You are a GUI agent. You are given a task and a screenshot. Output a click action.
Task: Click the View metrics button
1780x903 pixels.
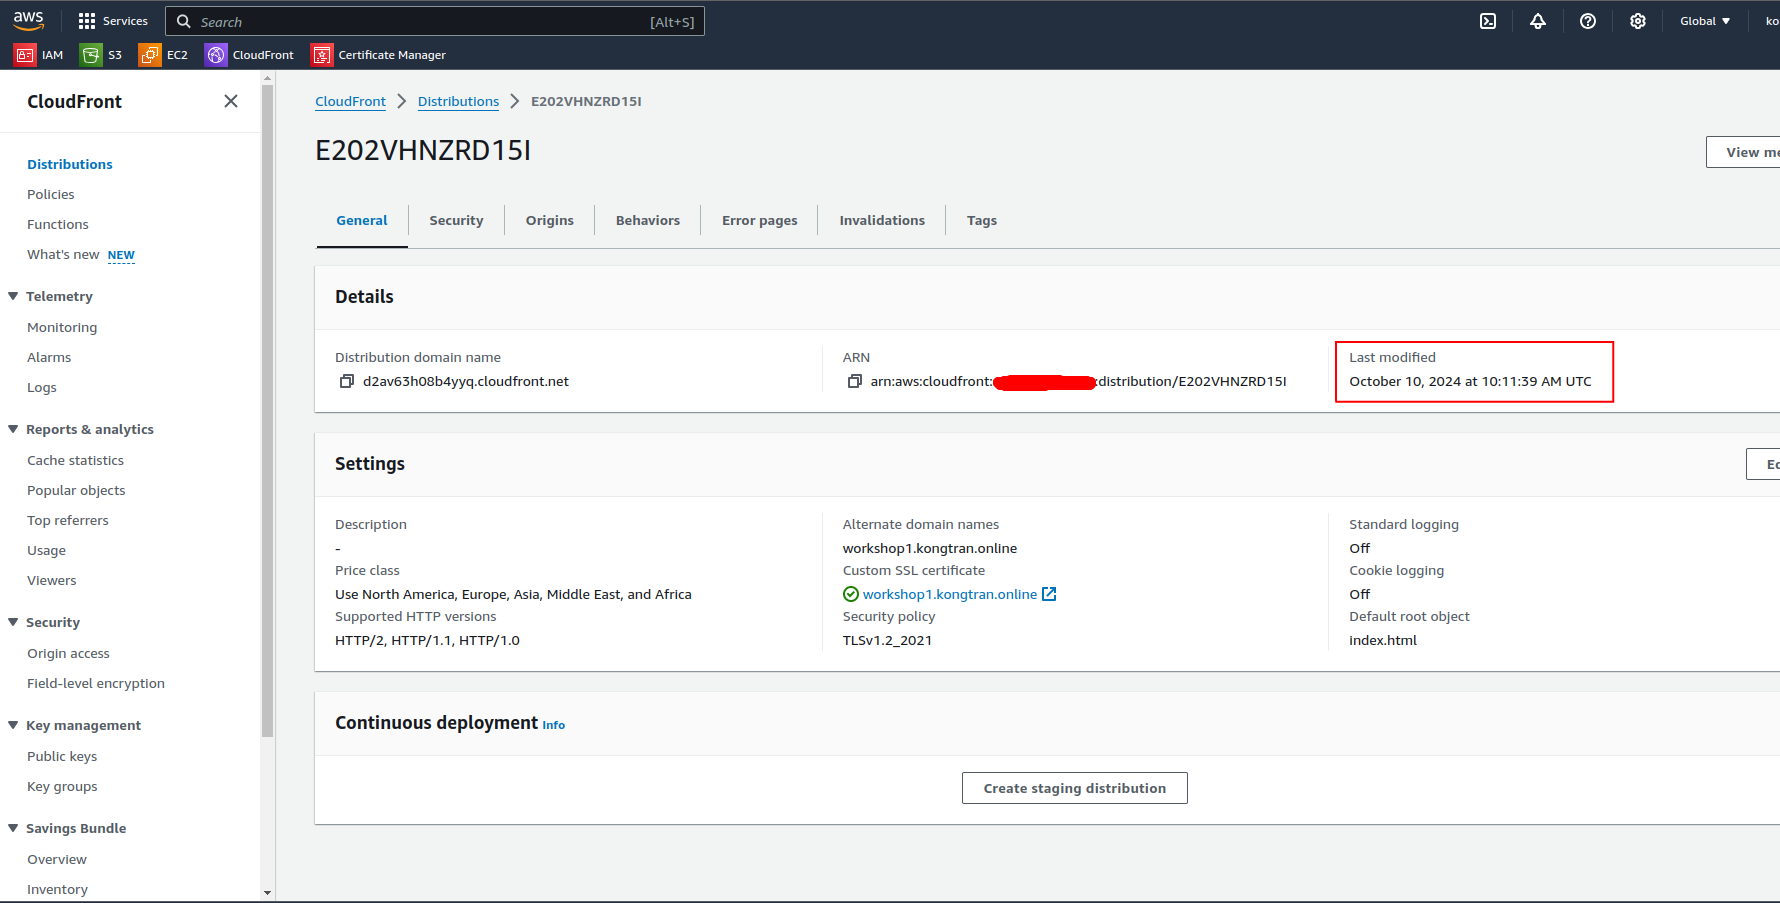(x=1743, y=152)
